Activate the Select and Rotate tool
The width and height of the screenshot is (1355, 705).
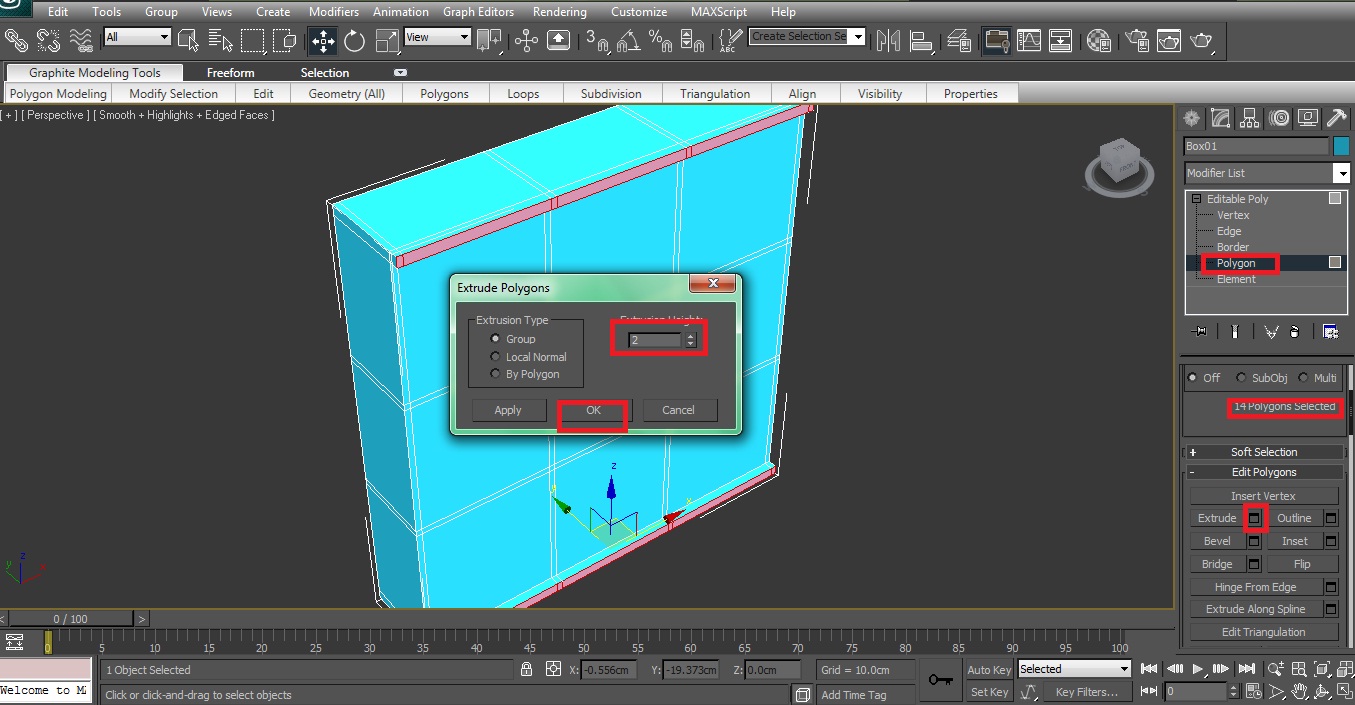point(354,41)
